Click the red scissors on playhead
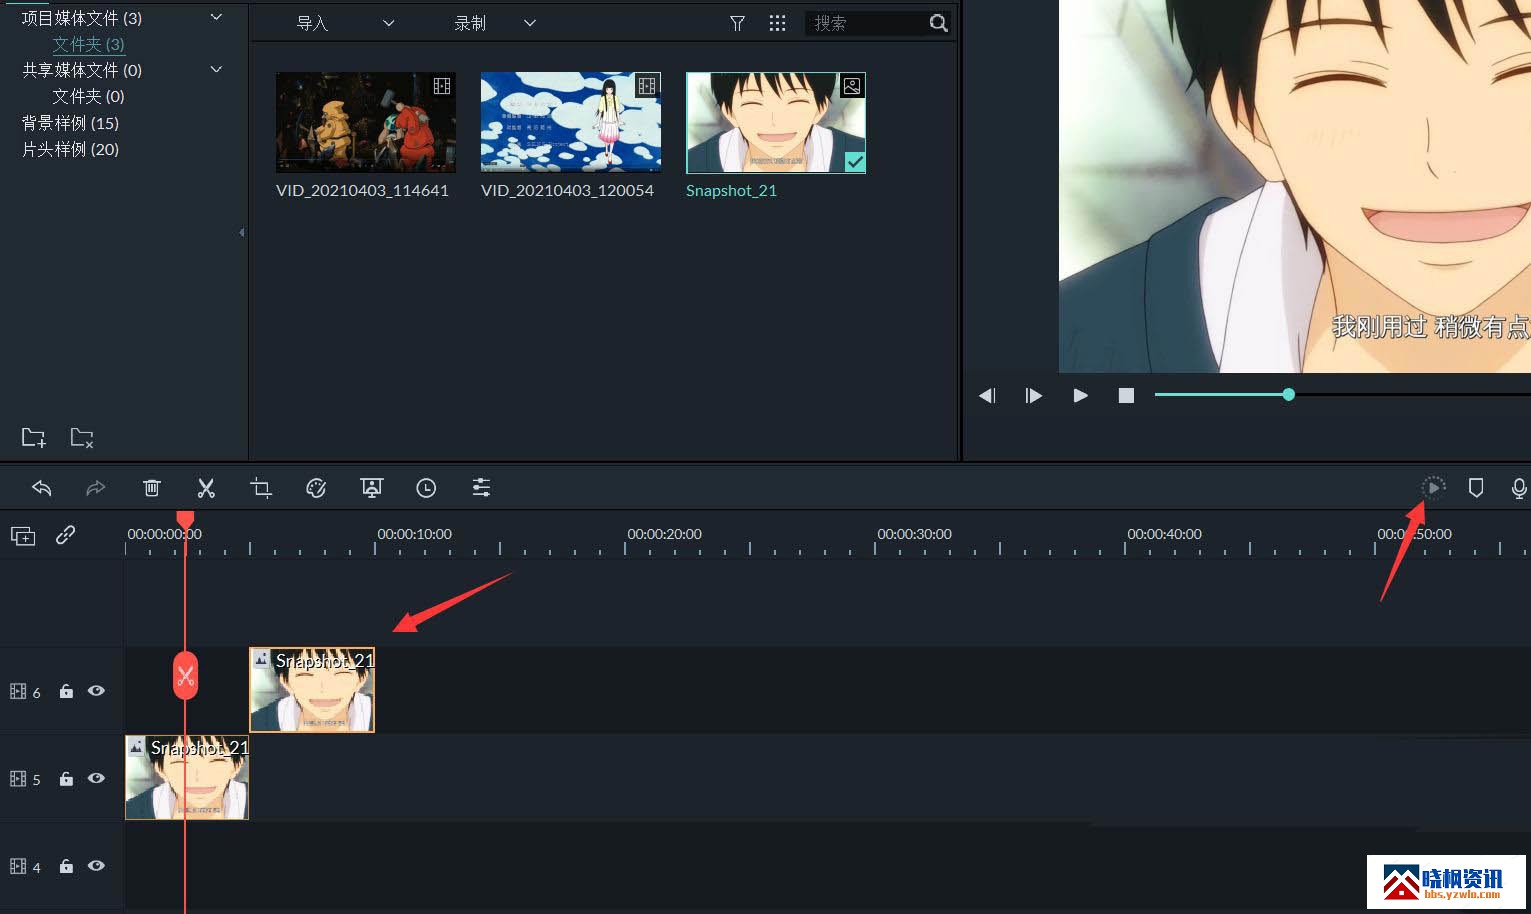 coord(185,676)
